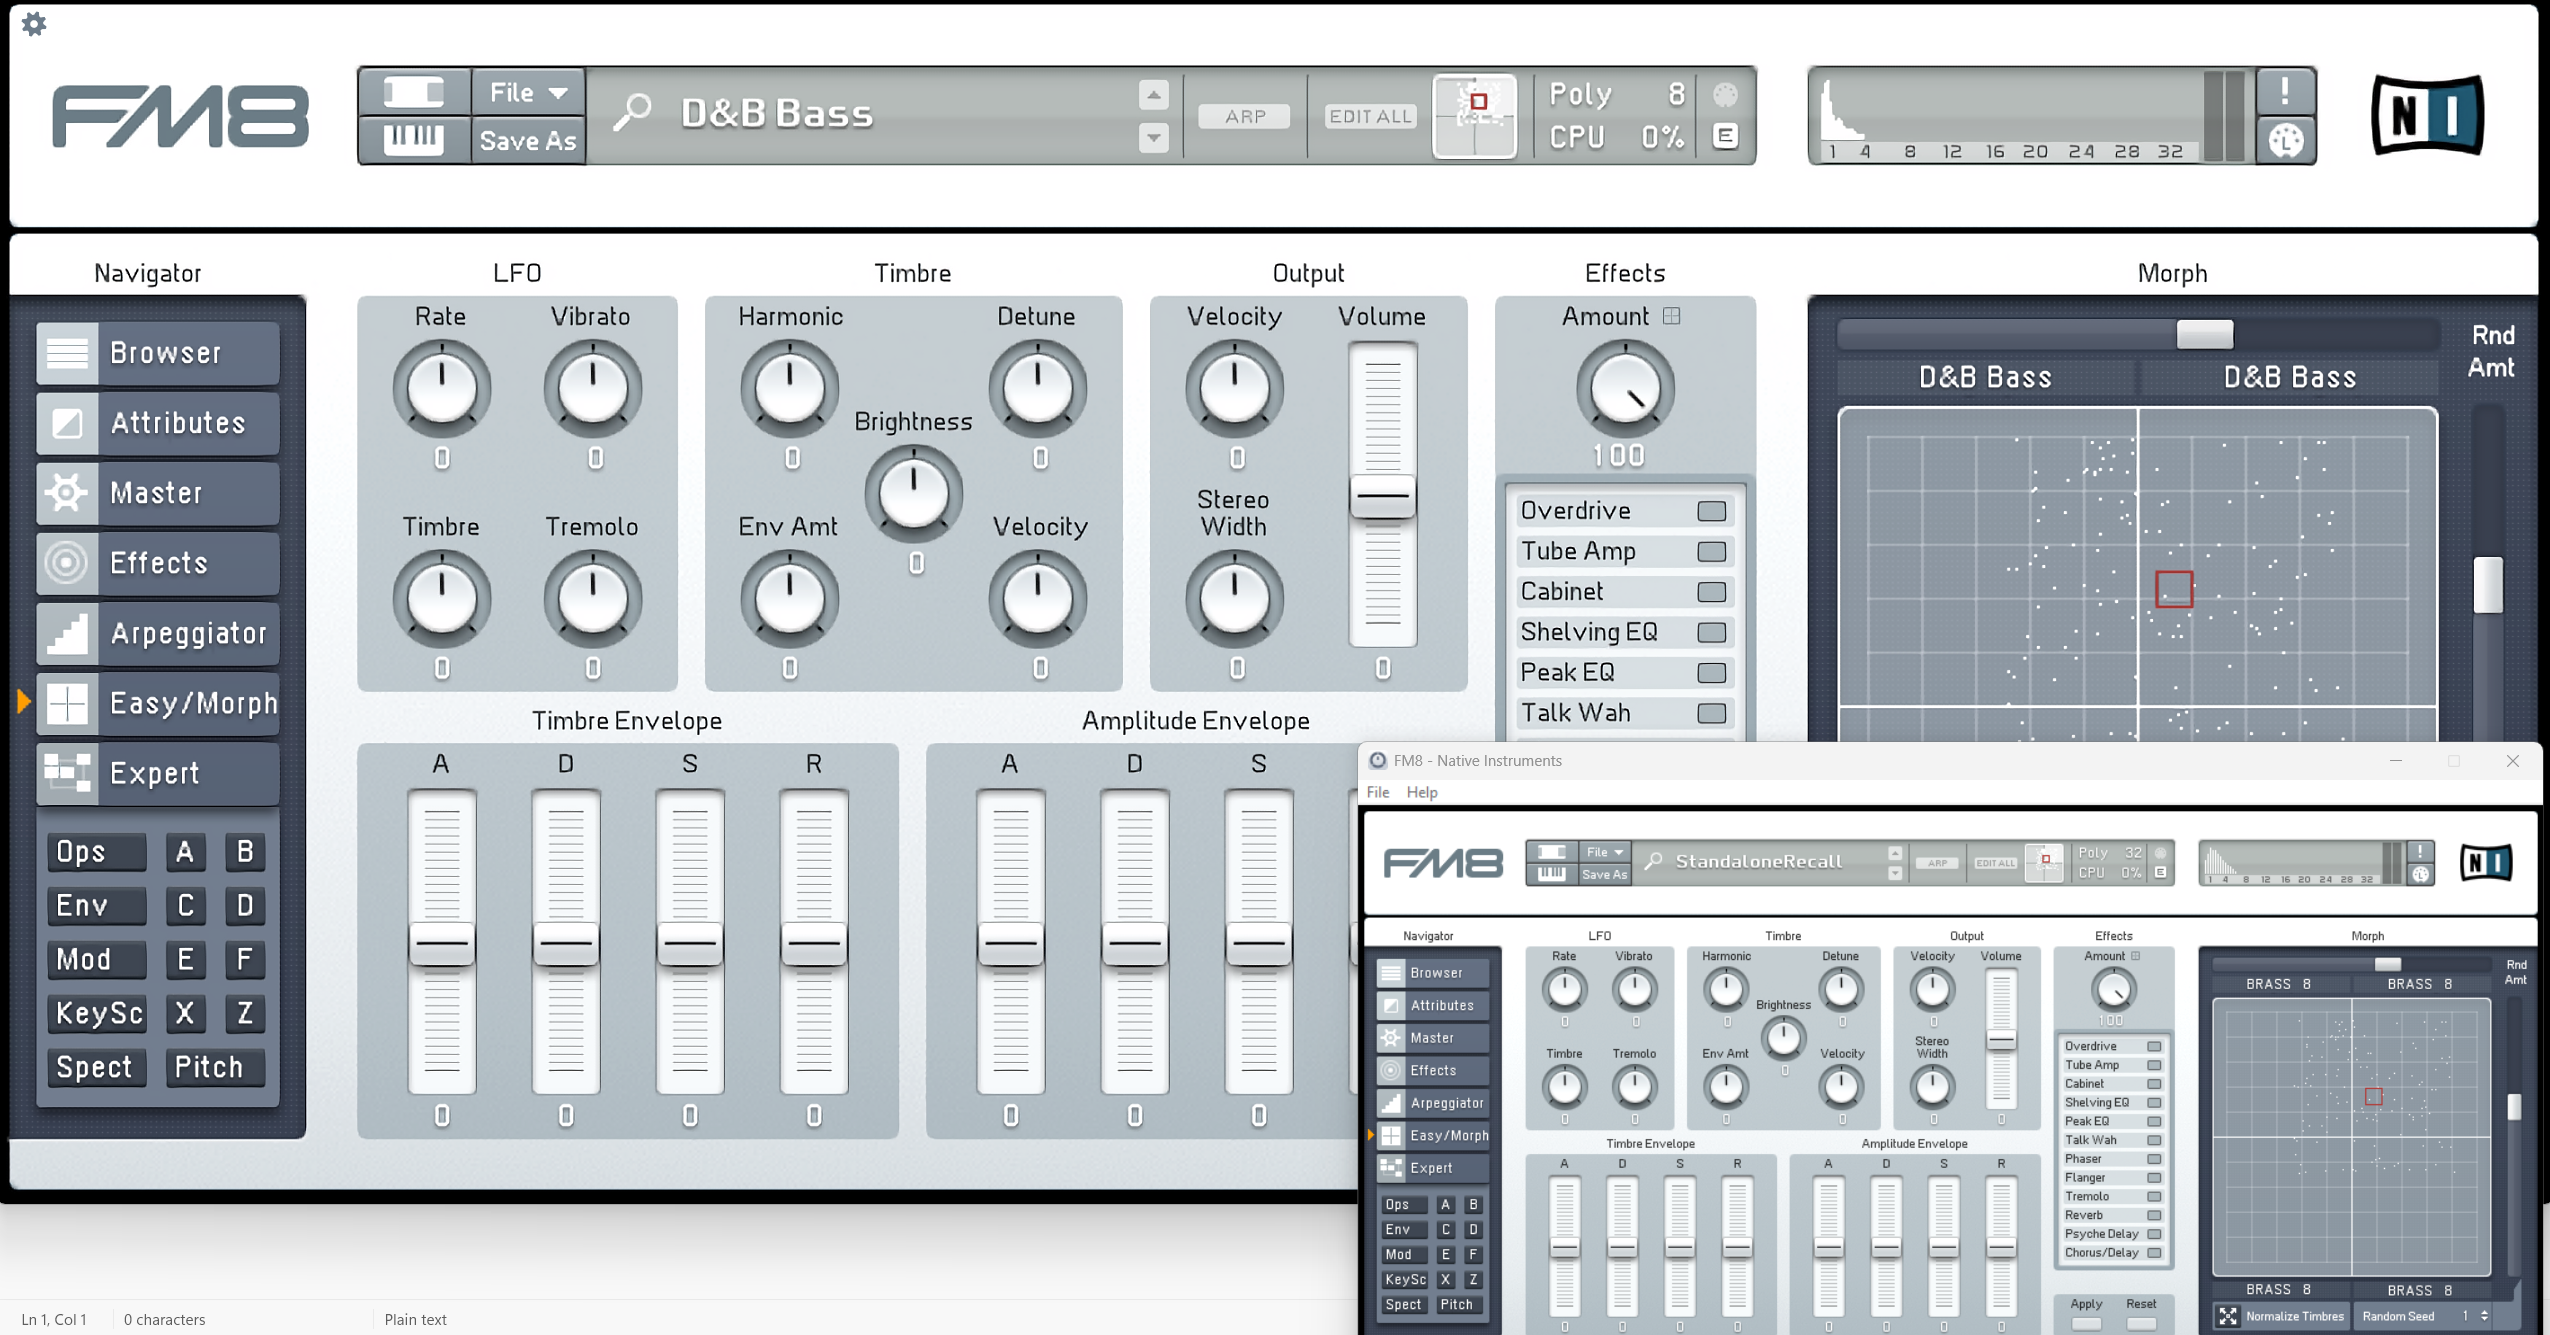The image size is (2550, 1335).
Task: Click the search magnifier beside D&B Bass
Action: [632, 113]
